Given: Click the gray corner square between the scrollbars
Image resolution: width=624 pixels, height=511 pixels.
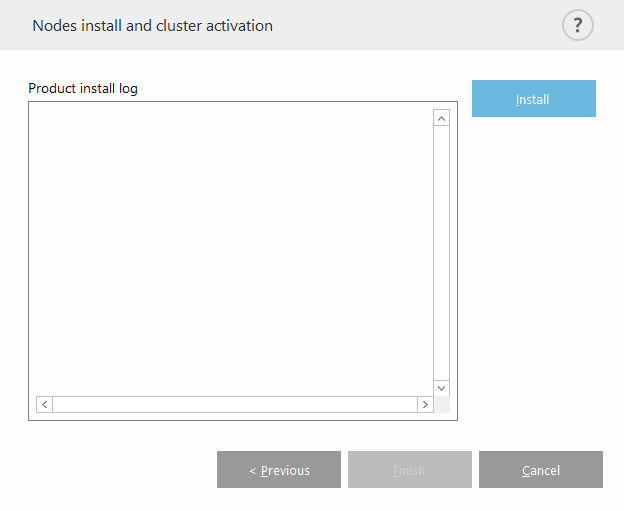Looking at the screenshot, I should [441, 404].
